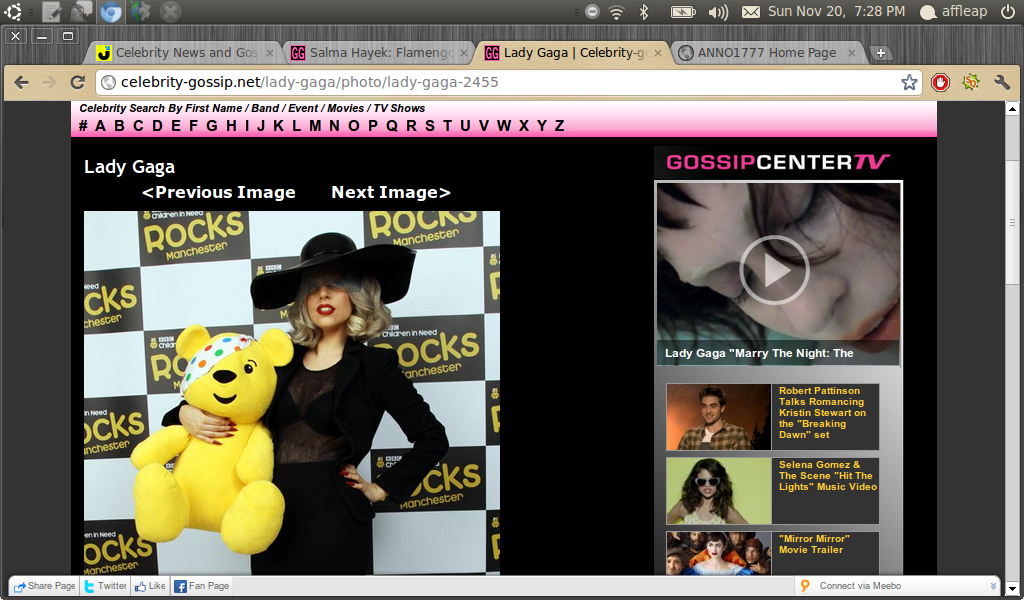Image resolution: width=1024 pixels, height=600 pixels.
Task: Click the scrollbar up arrow
Action: tap(1012, 108)
